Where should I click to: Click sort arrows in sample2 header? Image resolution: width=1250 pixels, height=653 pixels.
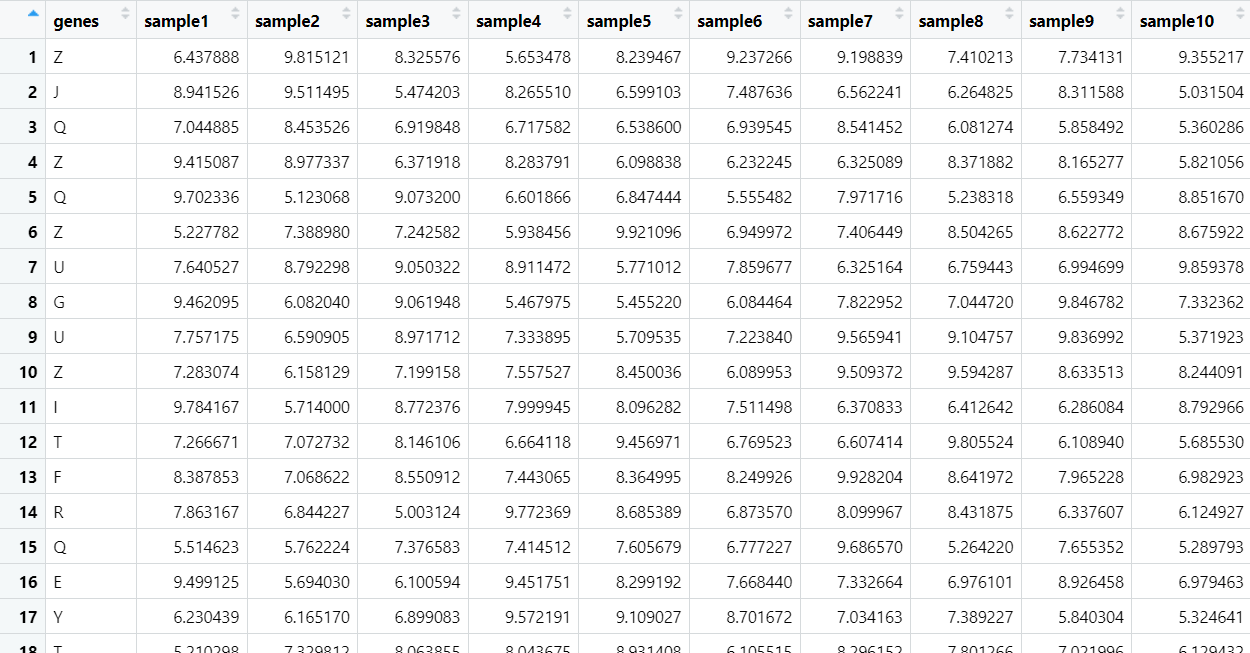(x=346, y=14)
